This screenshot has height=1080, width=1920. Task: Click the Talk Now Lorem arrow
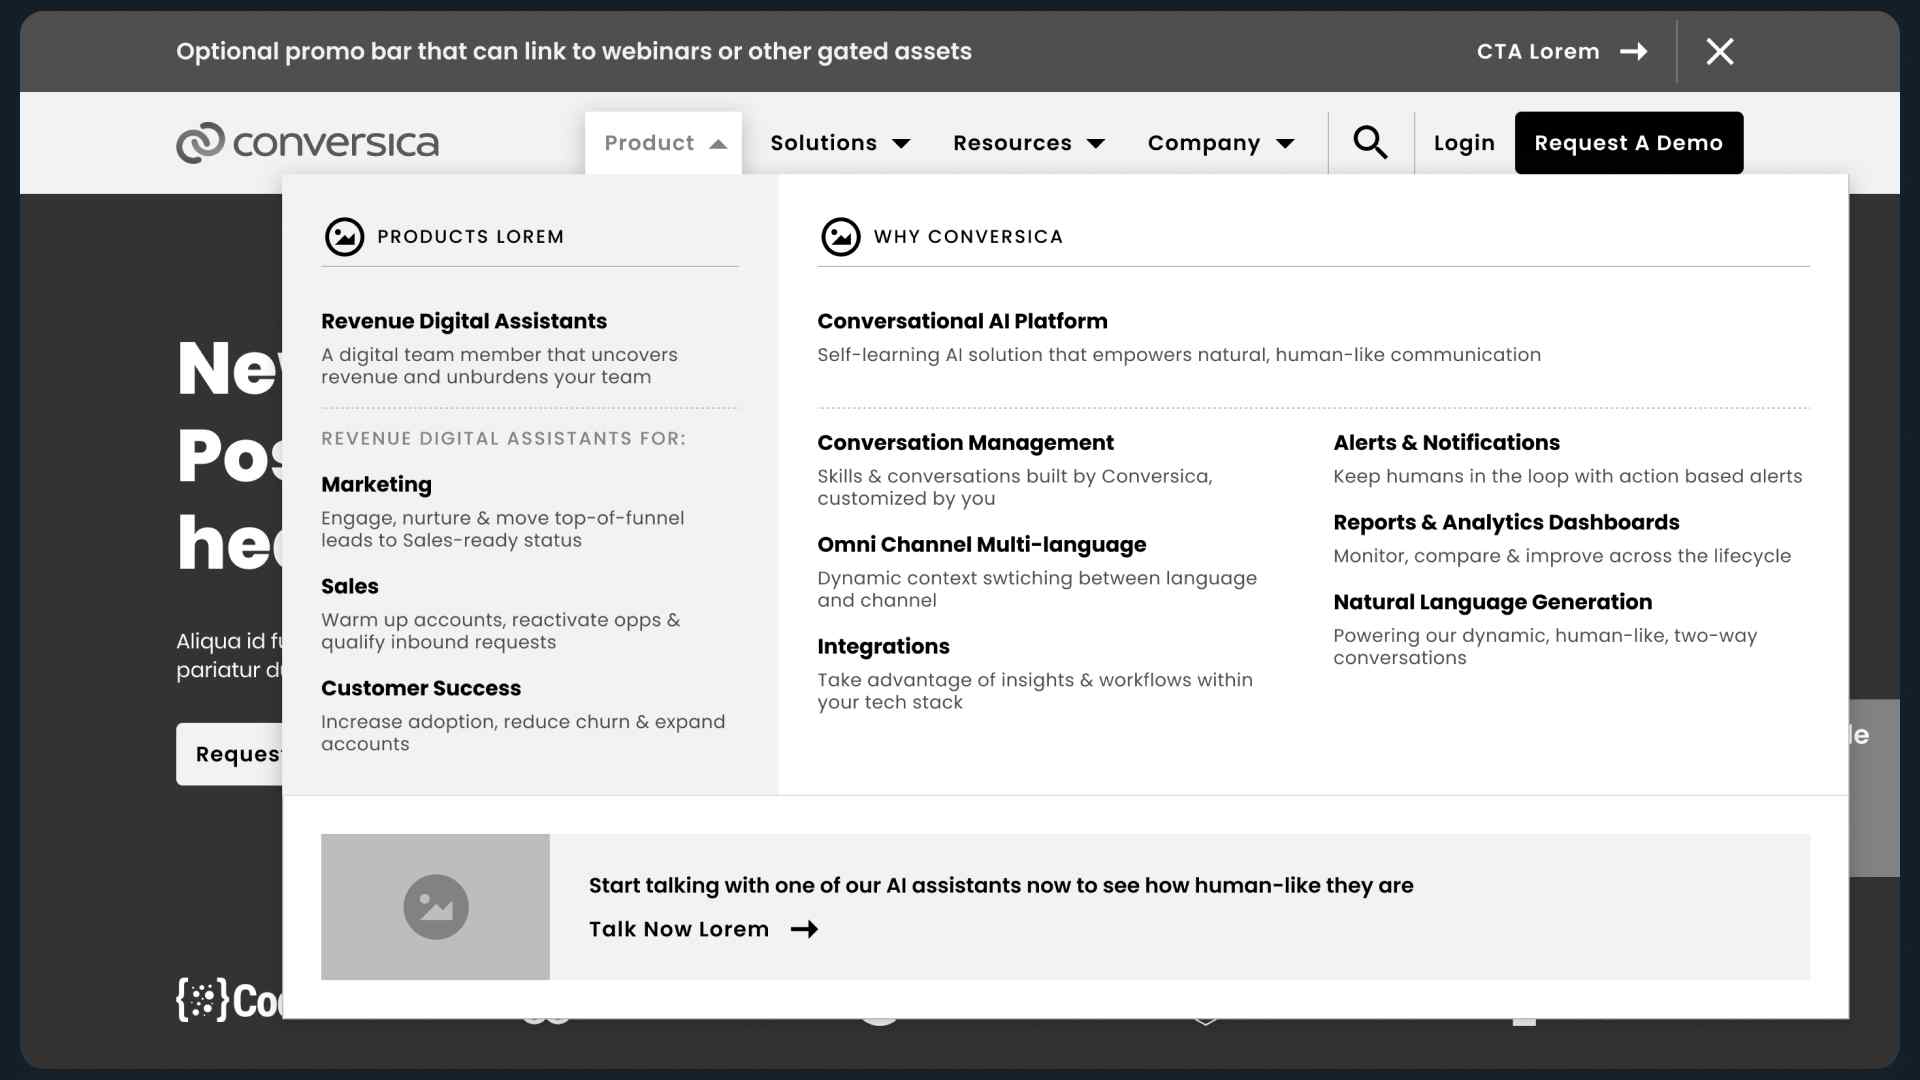804,929
